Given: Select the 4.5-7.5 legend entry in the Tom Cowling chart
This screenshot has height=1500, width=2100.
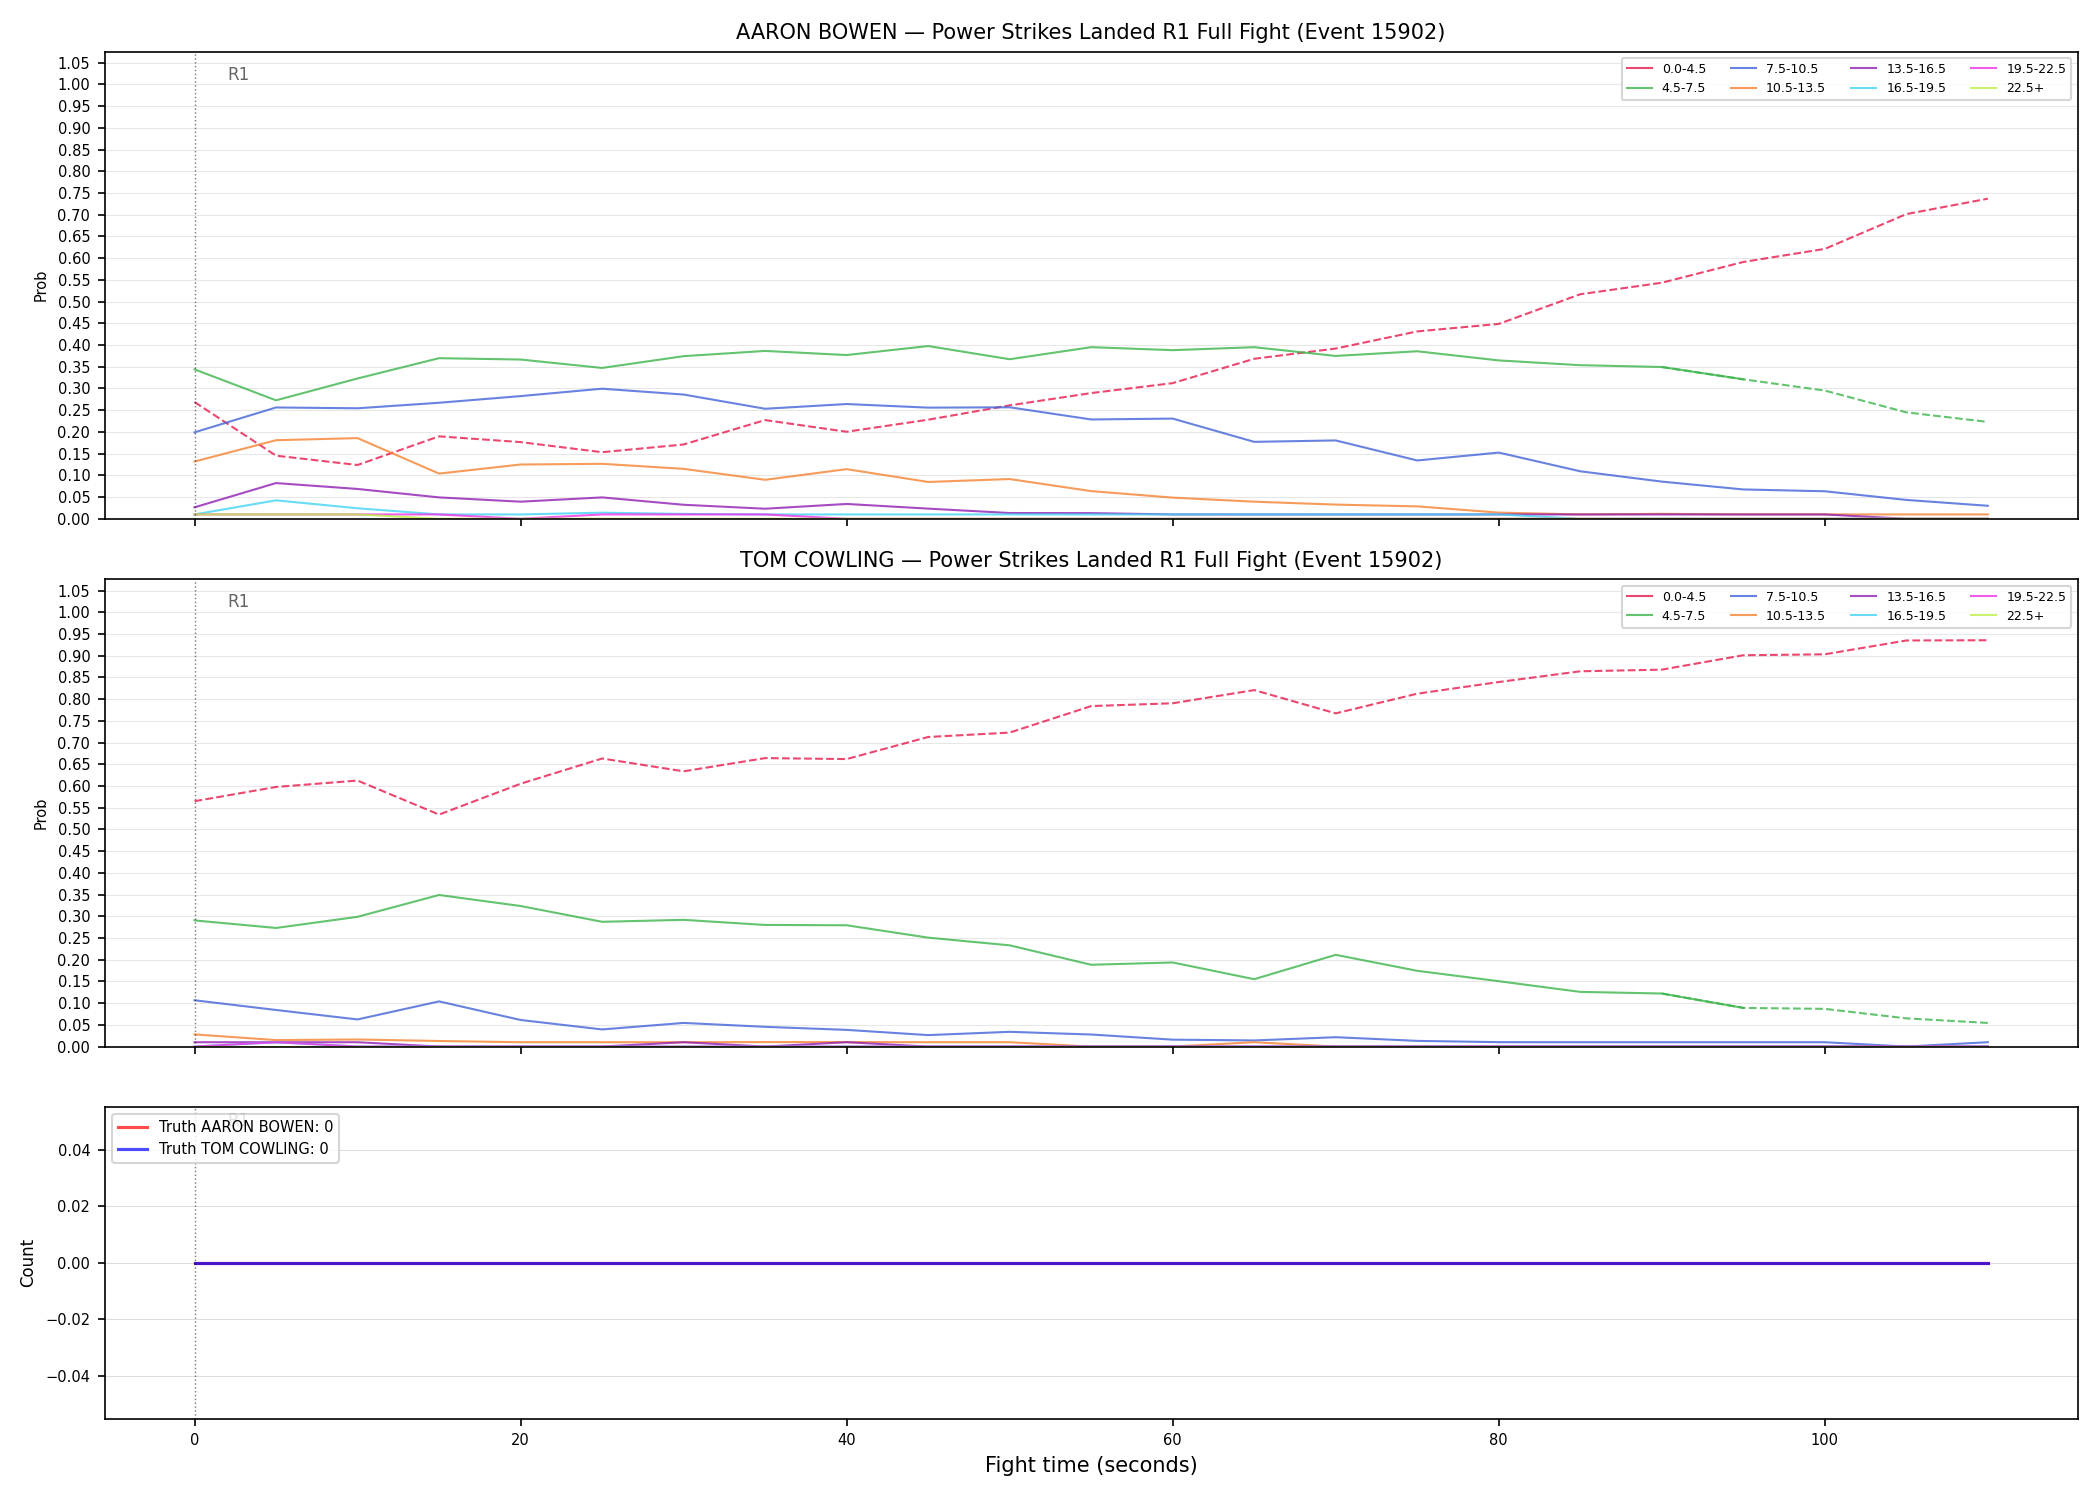Looking at the screenshot, I should 1666,616.
